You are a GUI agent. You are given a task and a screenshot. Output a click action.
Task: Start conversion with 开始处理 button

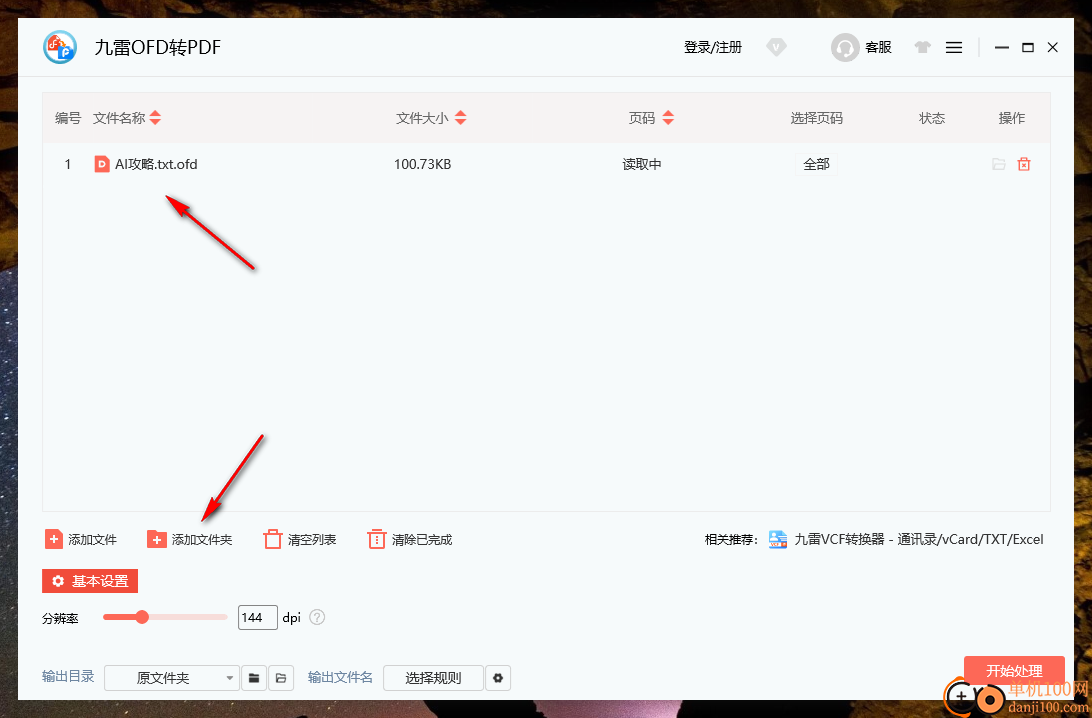point(1014,671)
